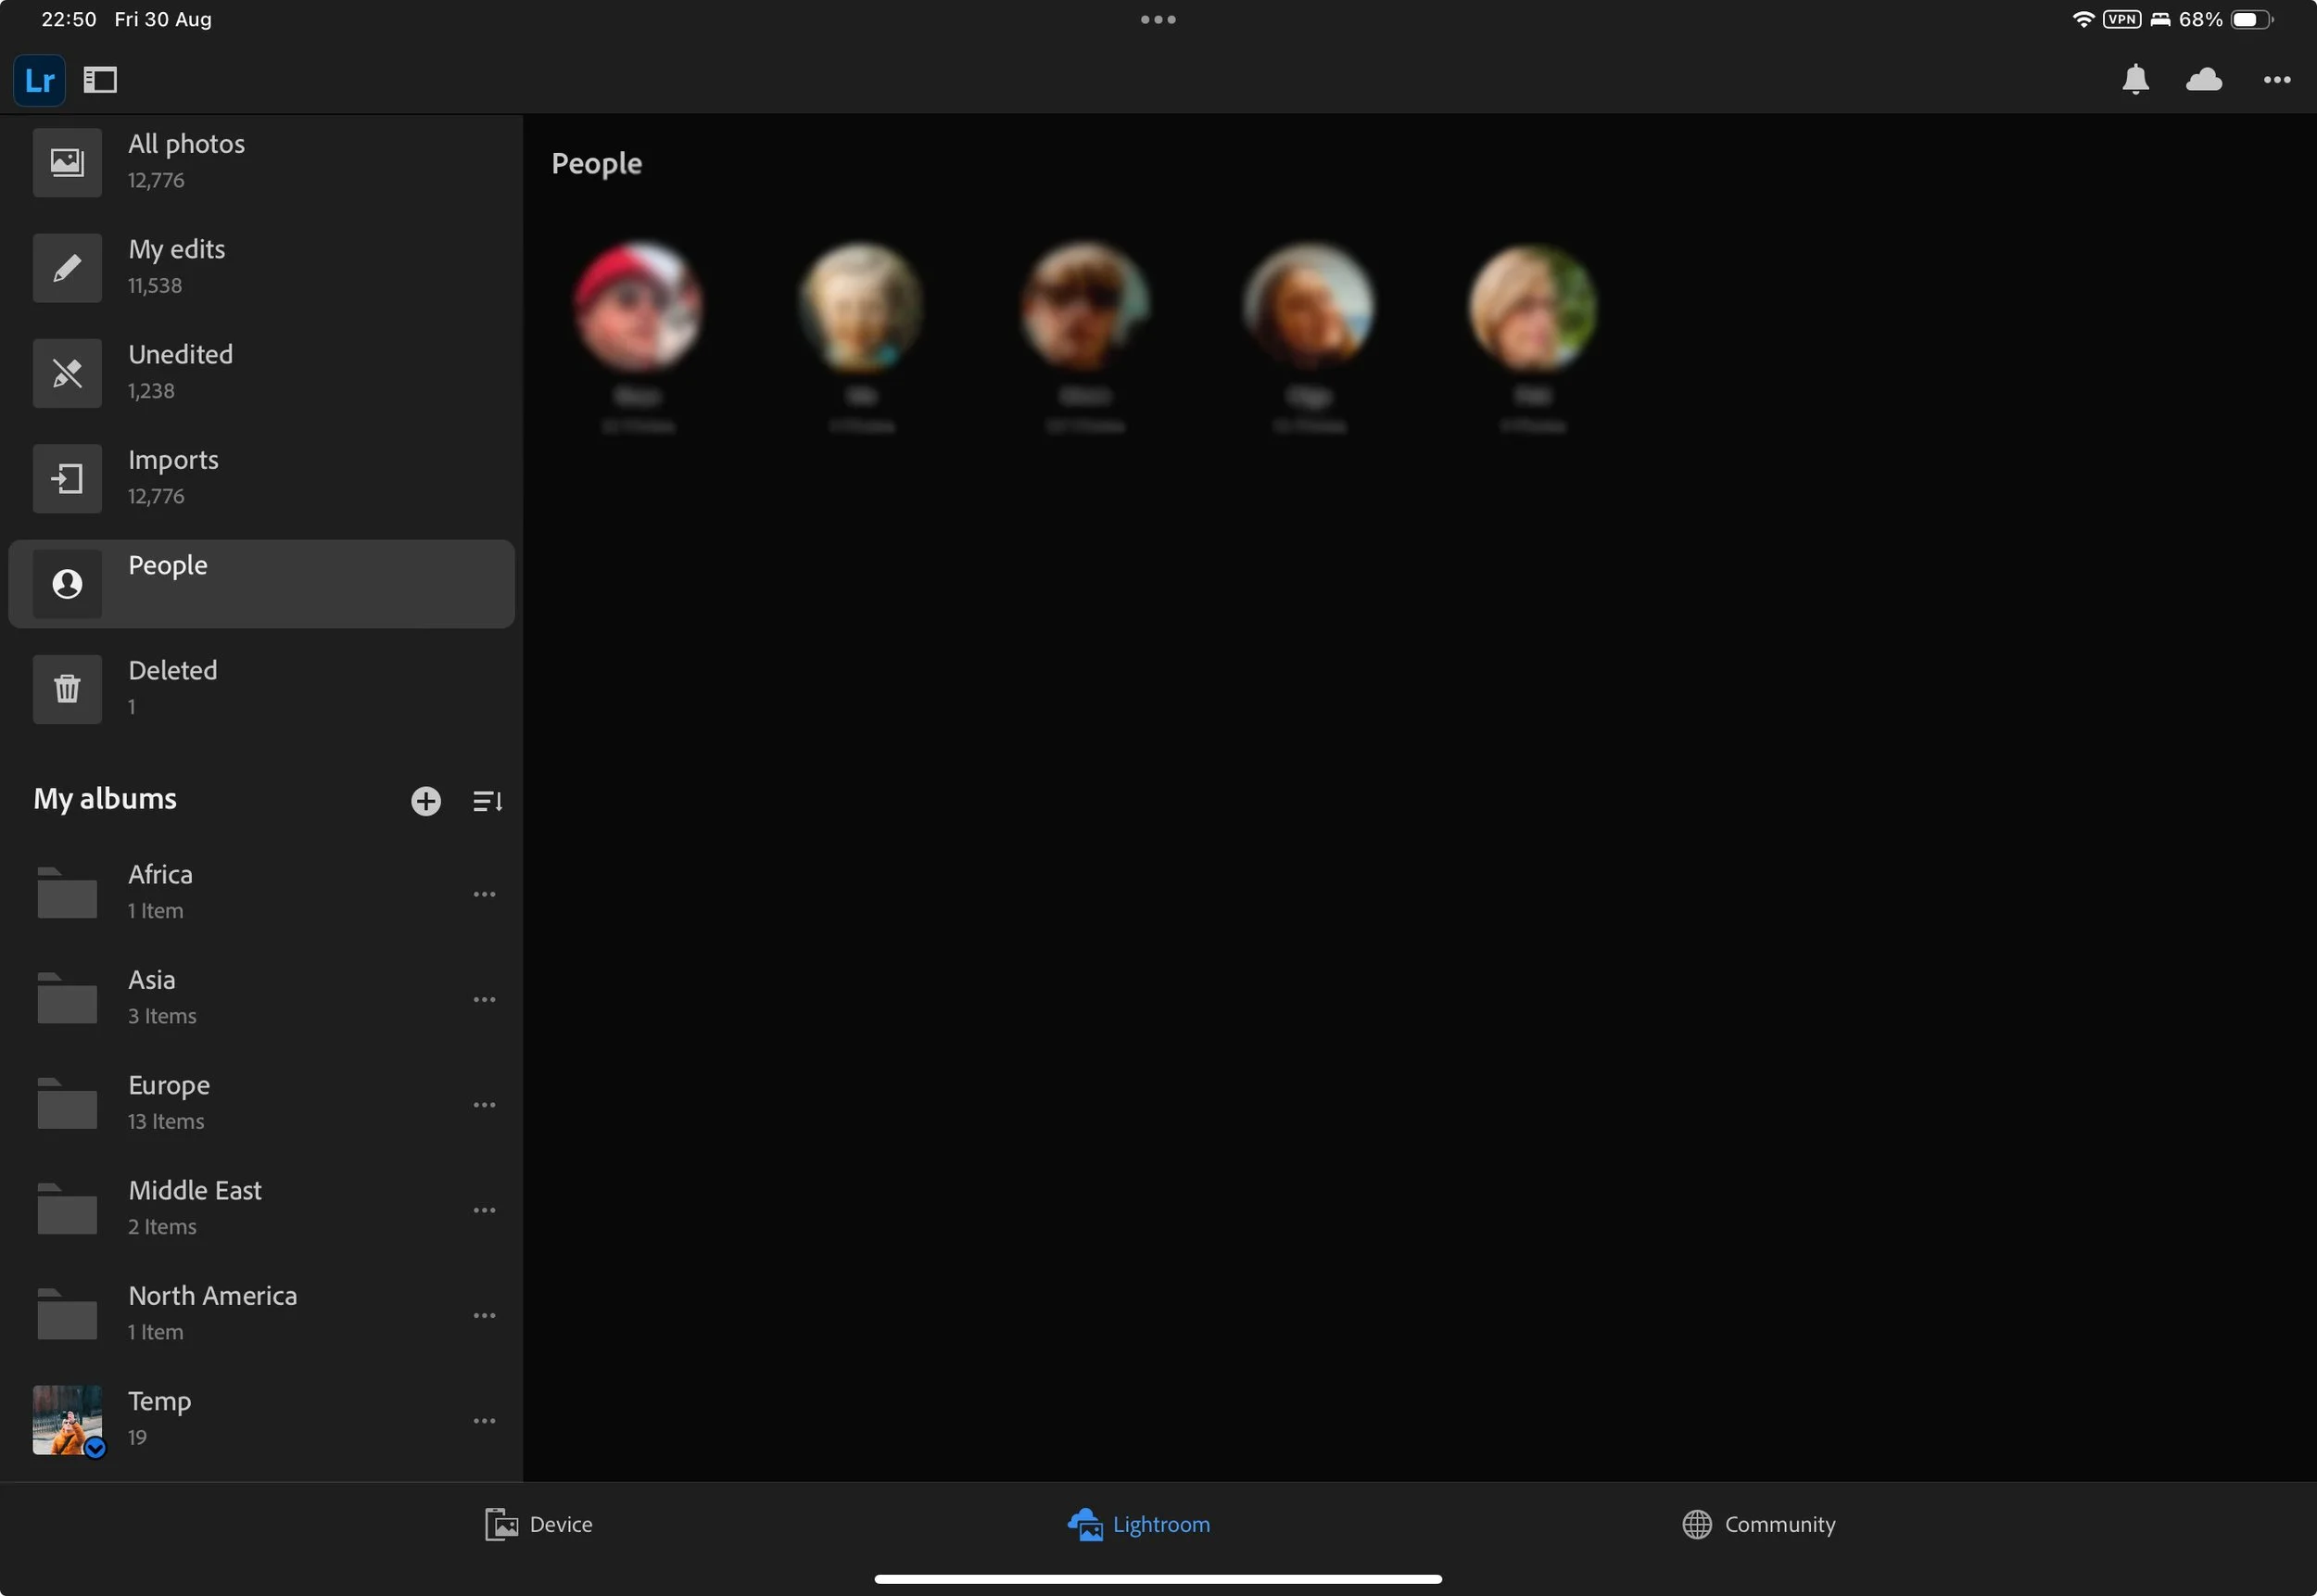Expand the Middle East folder
Screen dimensions: 2317x1596
(195, 1207)
